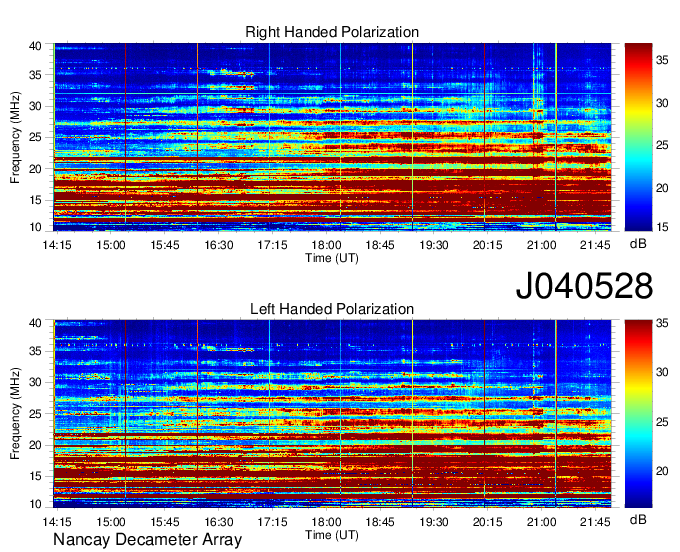
Task: Click 15:00 tick on Left Handed time axis
Action: click(x=111, y=522)
